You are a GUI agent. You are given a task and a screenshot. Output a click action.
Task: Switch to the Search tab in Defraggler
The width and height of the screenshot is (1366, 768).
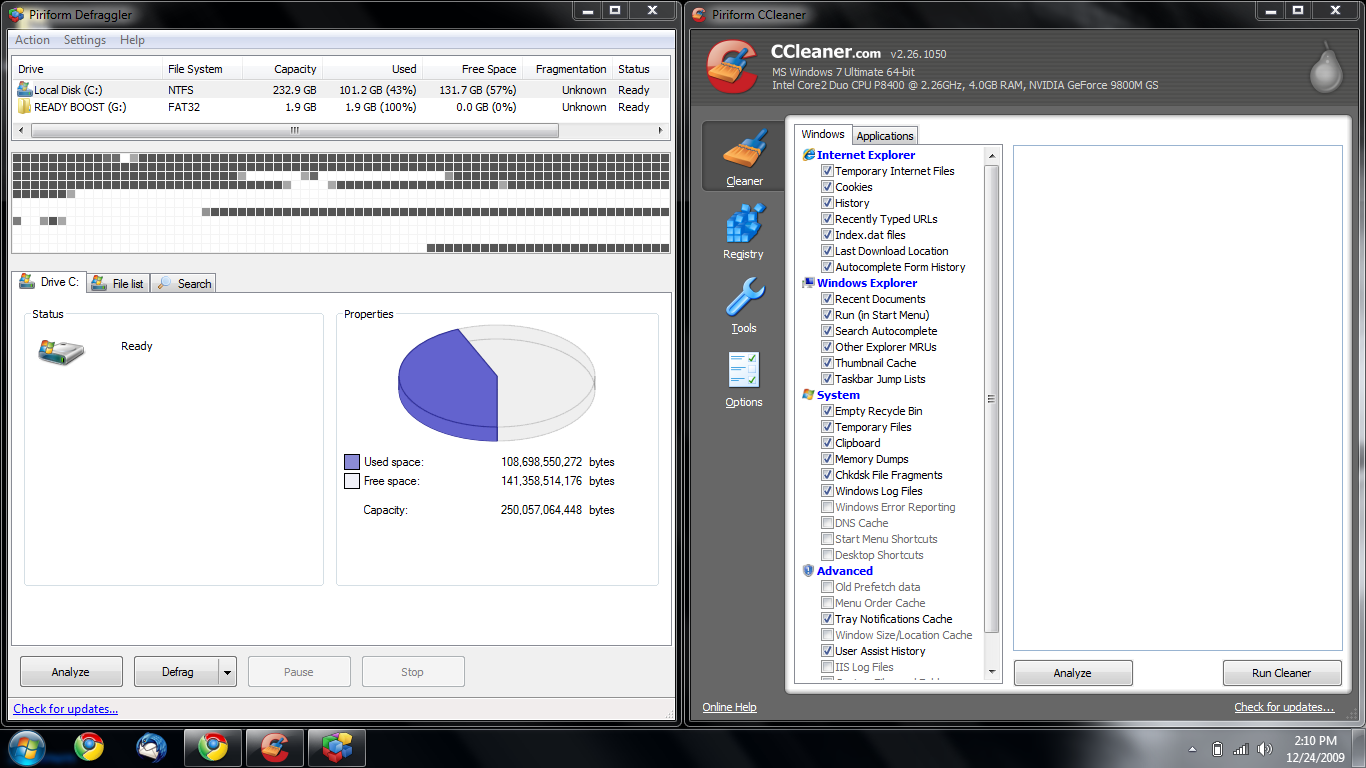tap(184, 283)
